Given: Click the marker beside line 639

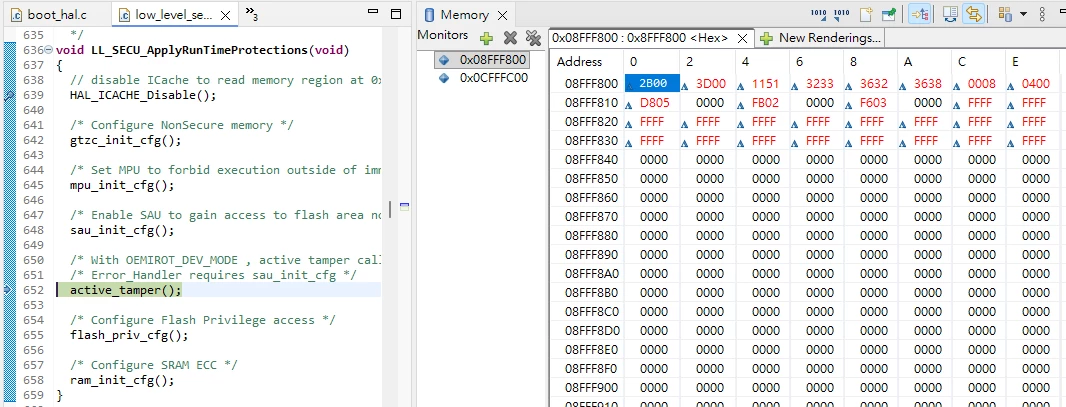Looking at the screenshot, I should point(7,95).
